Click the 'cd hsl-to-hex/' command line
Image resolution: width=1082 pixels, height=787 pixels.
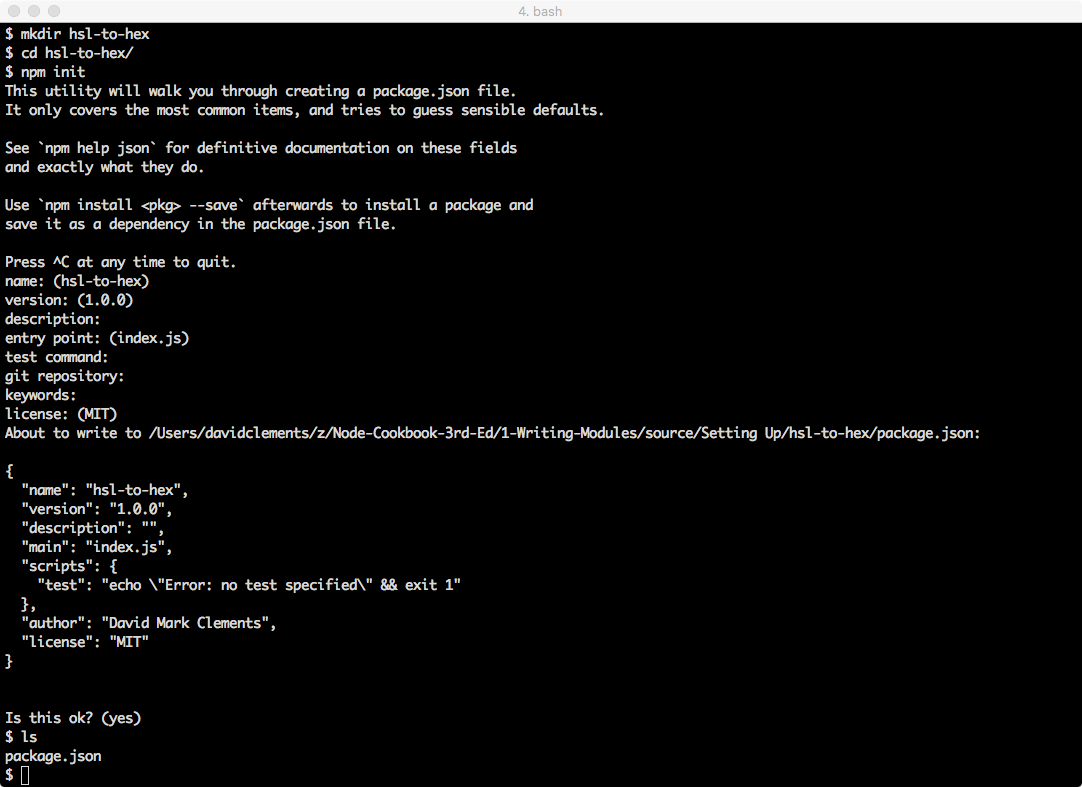tap(69, 53)
